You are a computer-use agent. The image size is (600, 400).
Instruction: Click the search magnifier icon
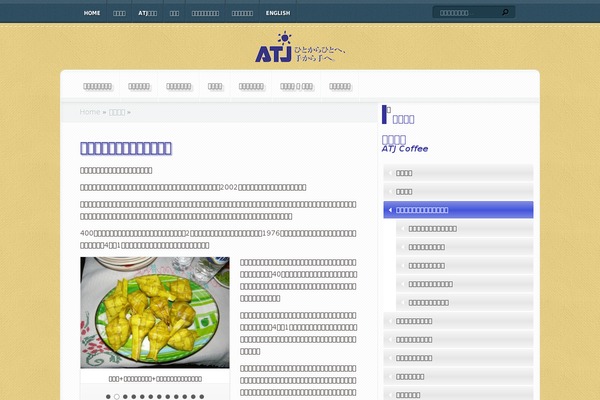click(505, 12)
